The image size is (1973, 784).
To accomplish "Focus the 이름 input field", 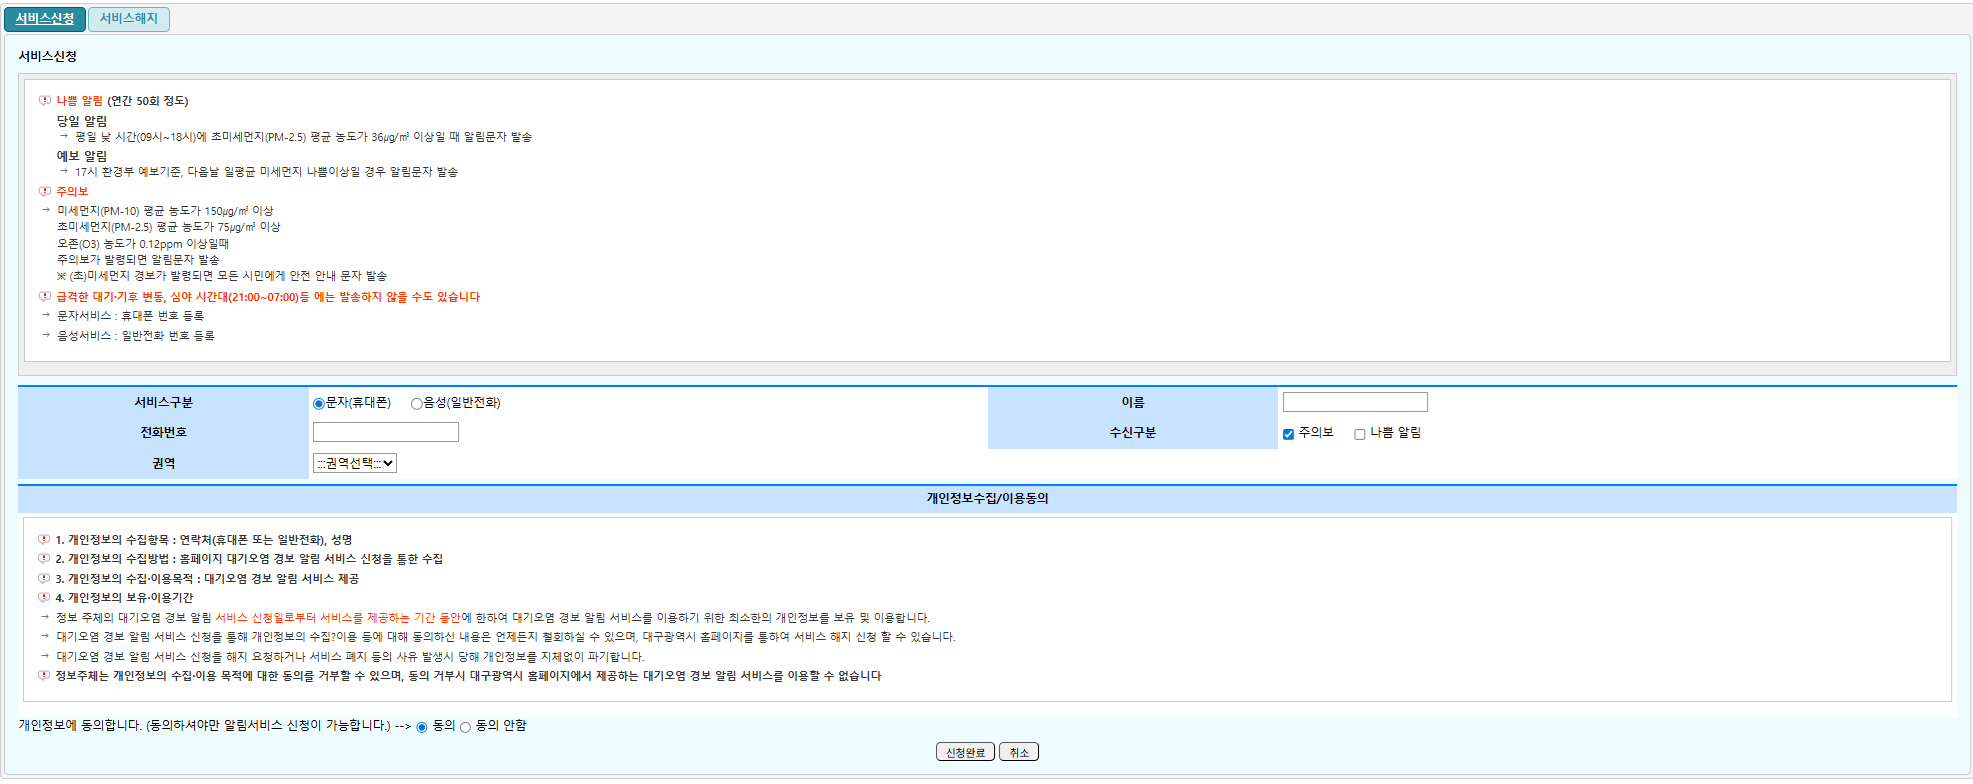I will coord(1355,402).
